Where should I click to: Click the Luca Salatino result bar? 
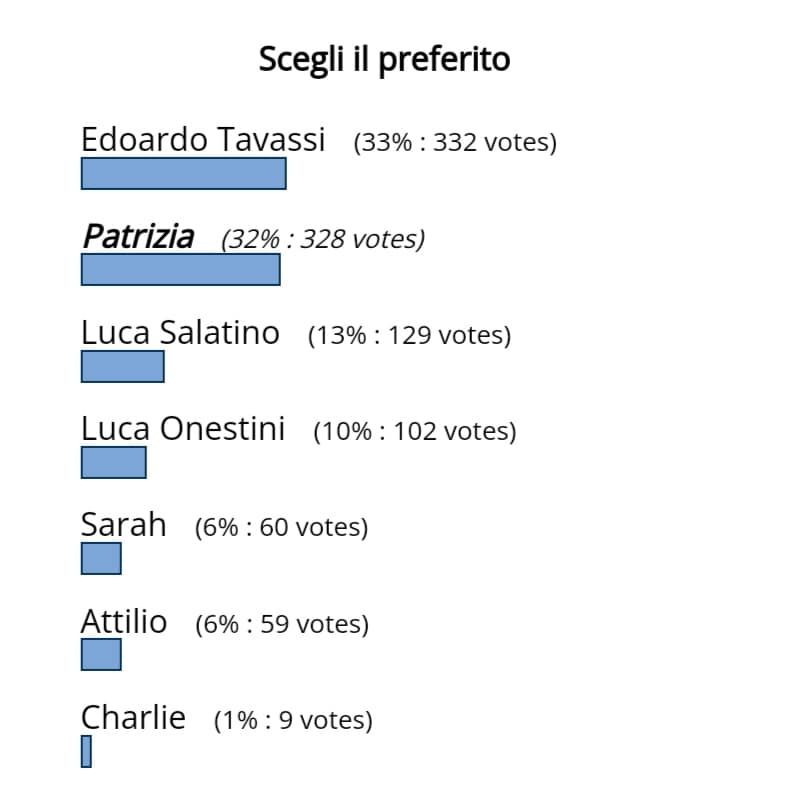(123, 367)
